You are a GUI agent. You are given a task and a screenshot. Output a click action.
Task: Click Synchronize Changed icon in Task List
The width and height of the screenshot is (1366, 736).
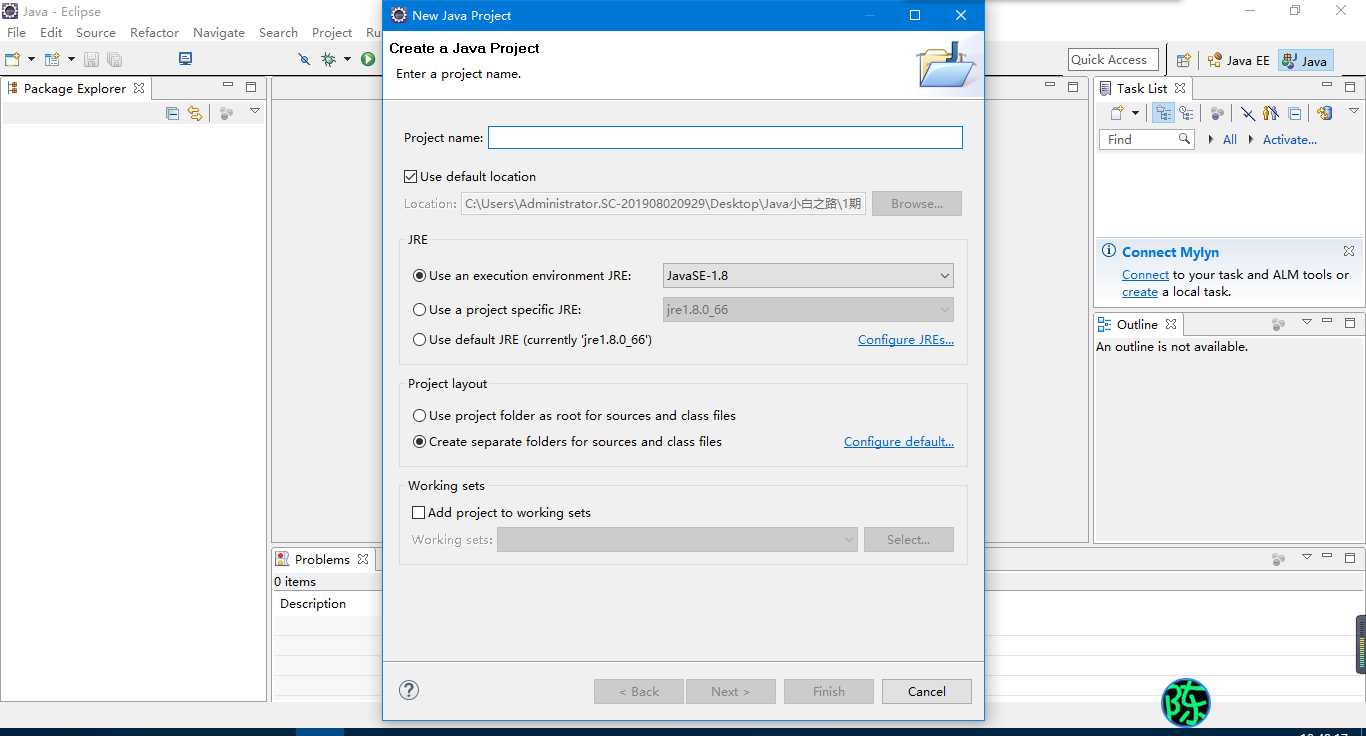[1325, 113]
